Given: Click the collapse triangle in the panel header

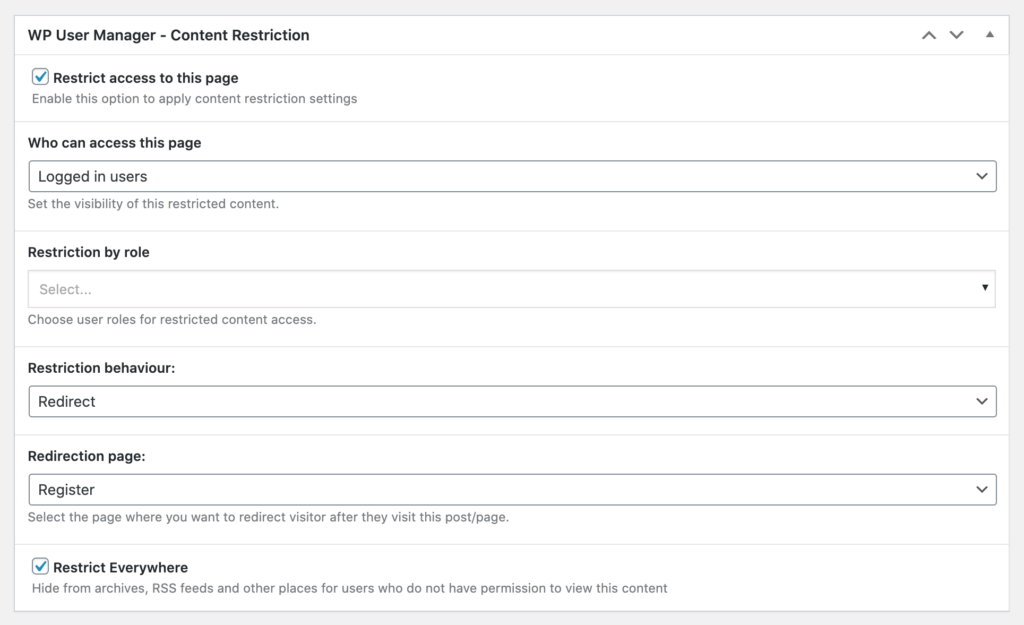Looking at the screenshot, I should point(988,34).
